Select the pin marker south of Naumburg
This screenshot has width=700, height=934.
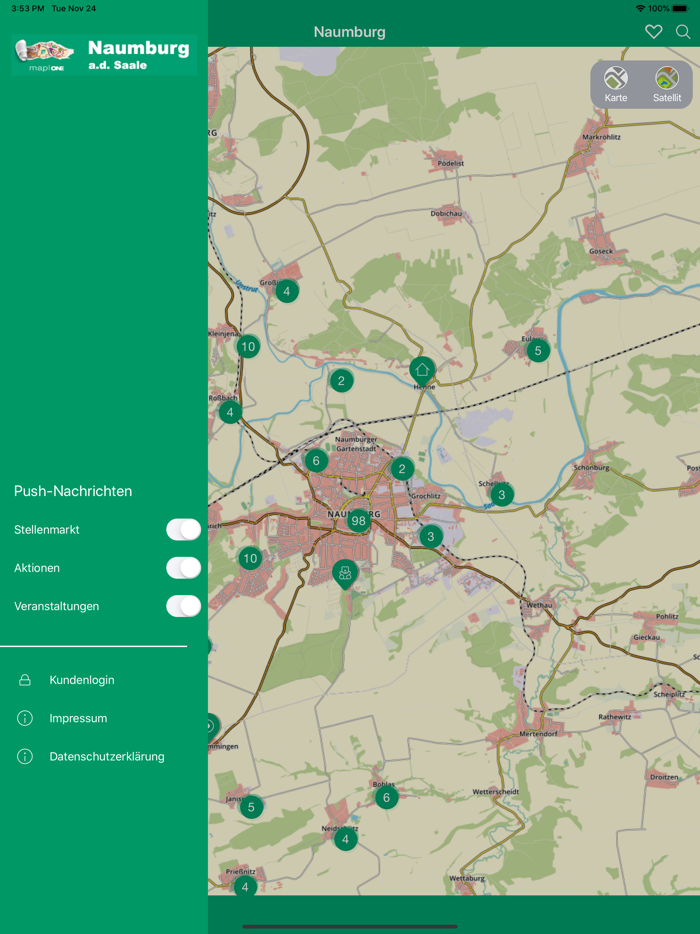[345, 573]
